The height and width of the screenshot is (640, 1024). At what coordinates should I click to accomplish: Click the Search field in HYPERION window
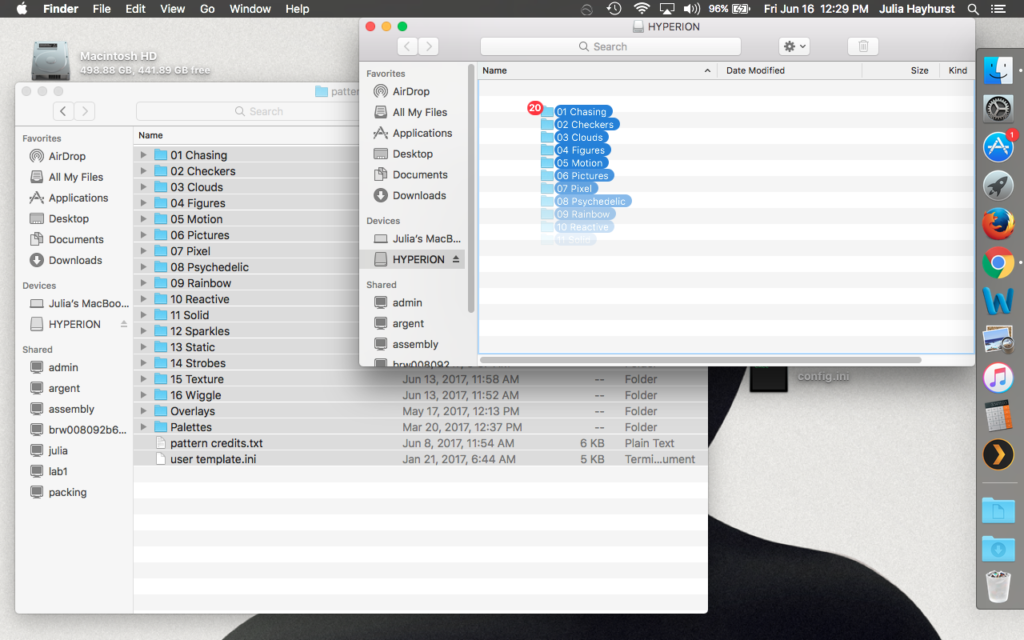611,46
